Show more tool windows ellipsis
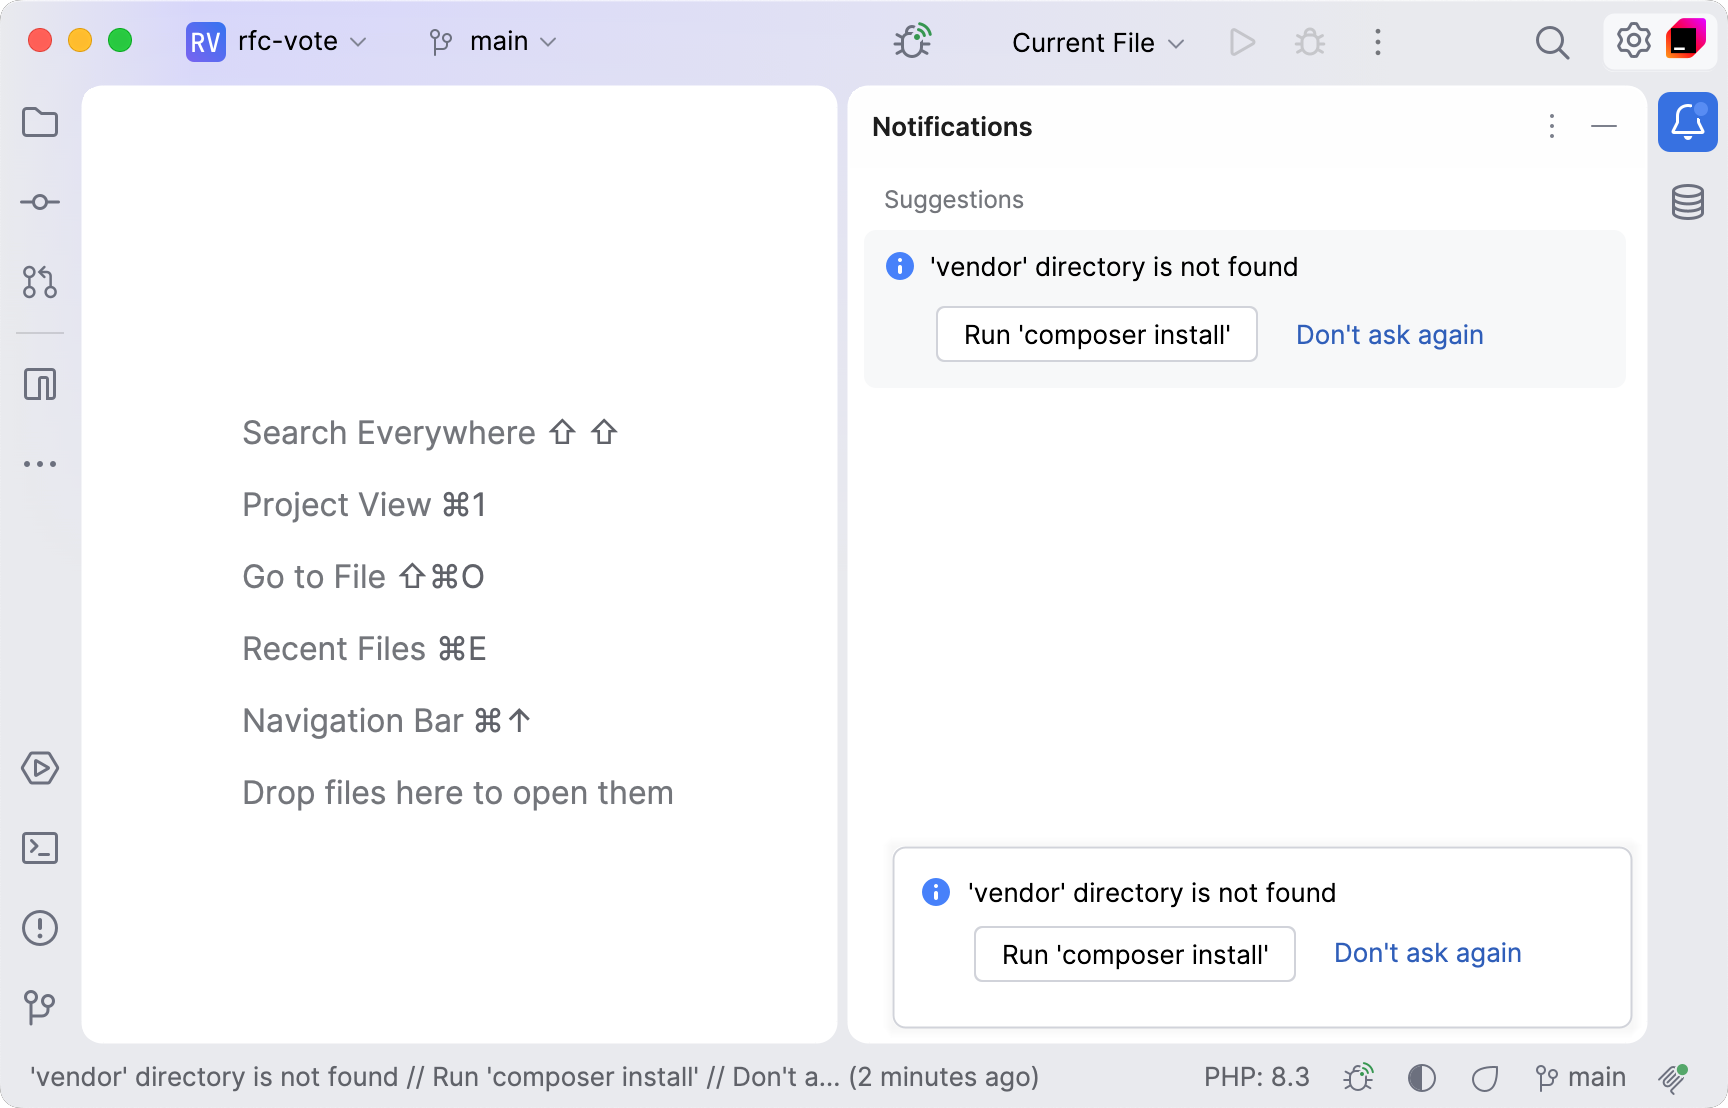The height and width of the screenshot is (1108, 1728). [40, 464]
